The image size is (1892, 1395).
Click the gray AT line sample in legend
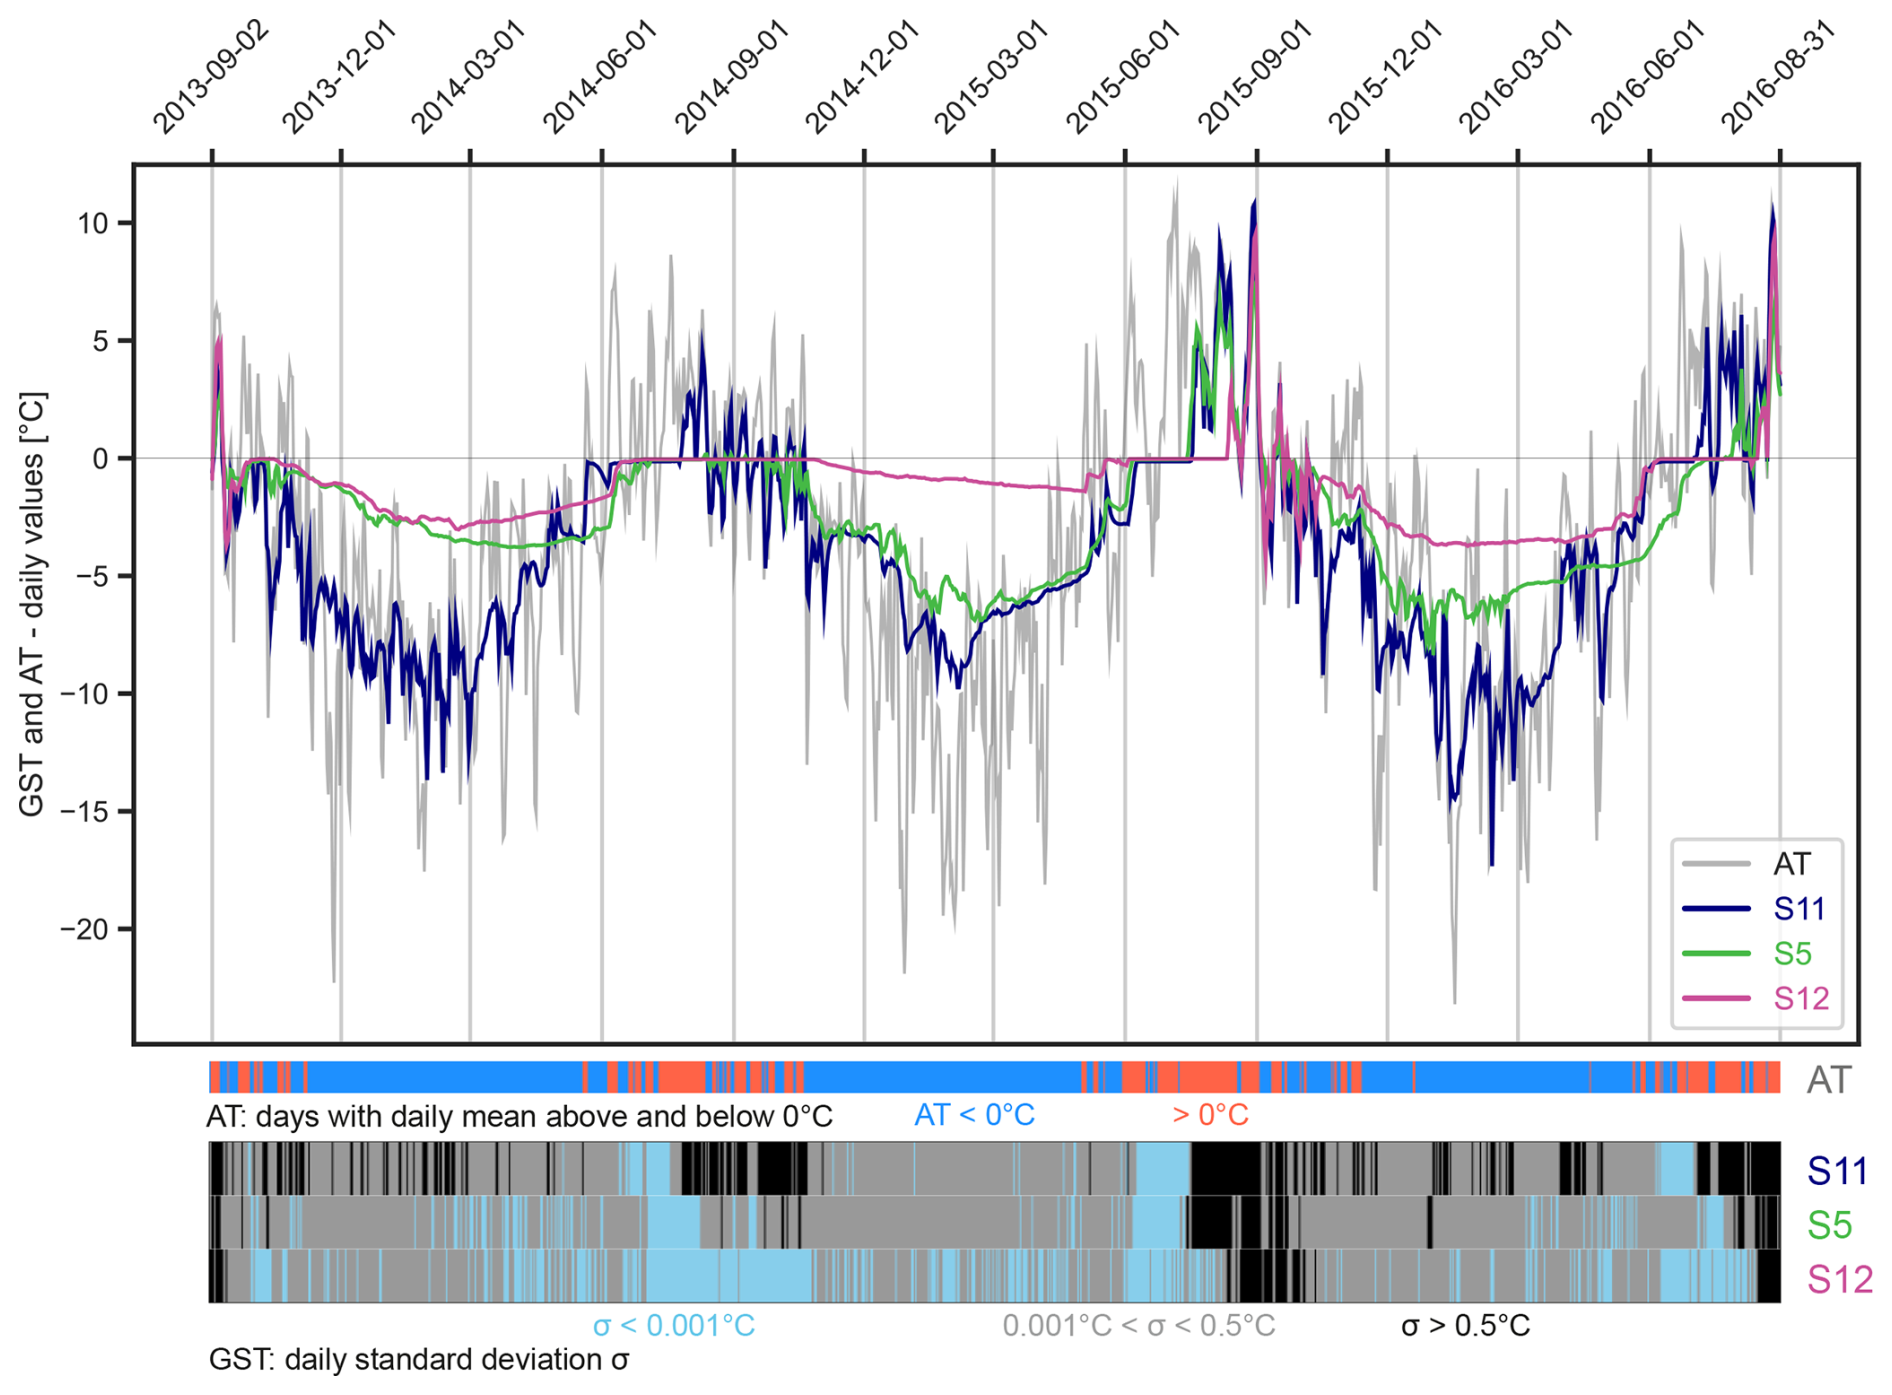pos(1716,864)
